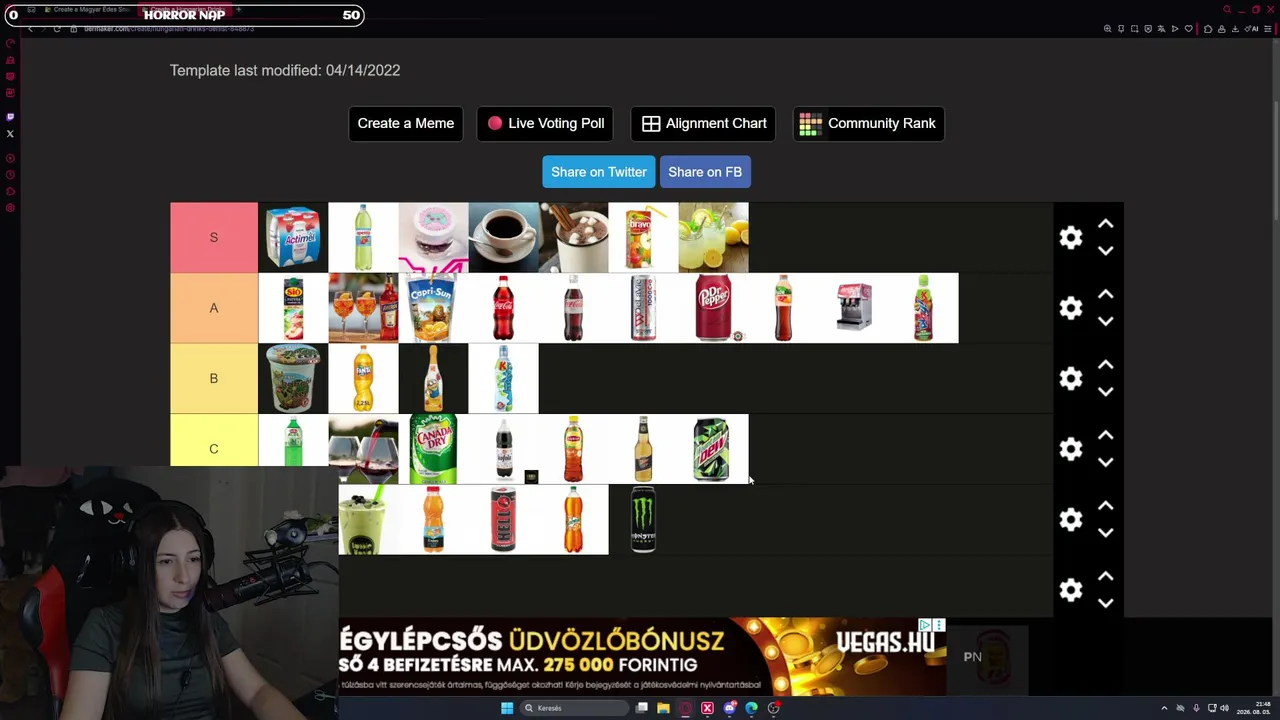Move the A tier row down

pyautogui.click(x=1106, y=321)
